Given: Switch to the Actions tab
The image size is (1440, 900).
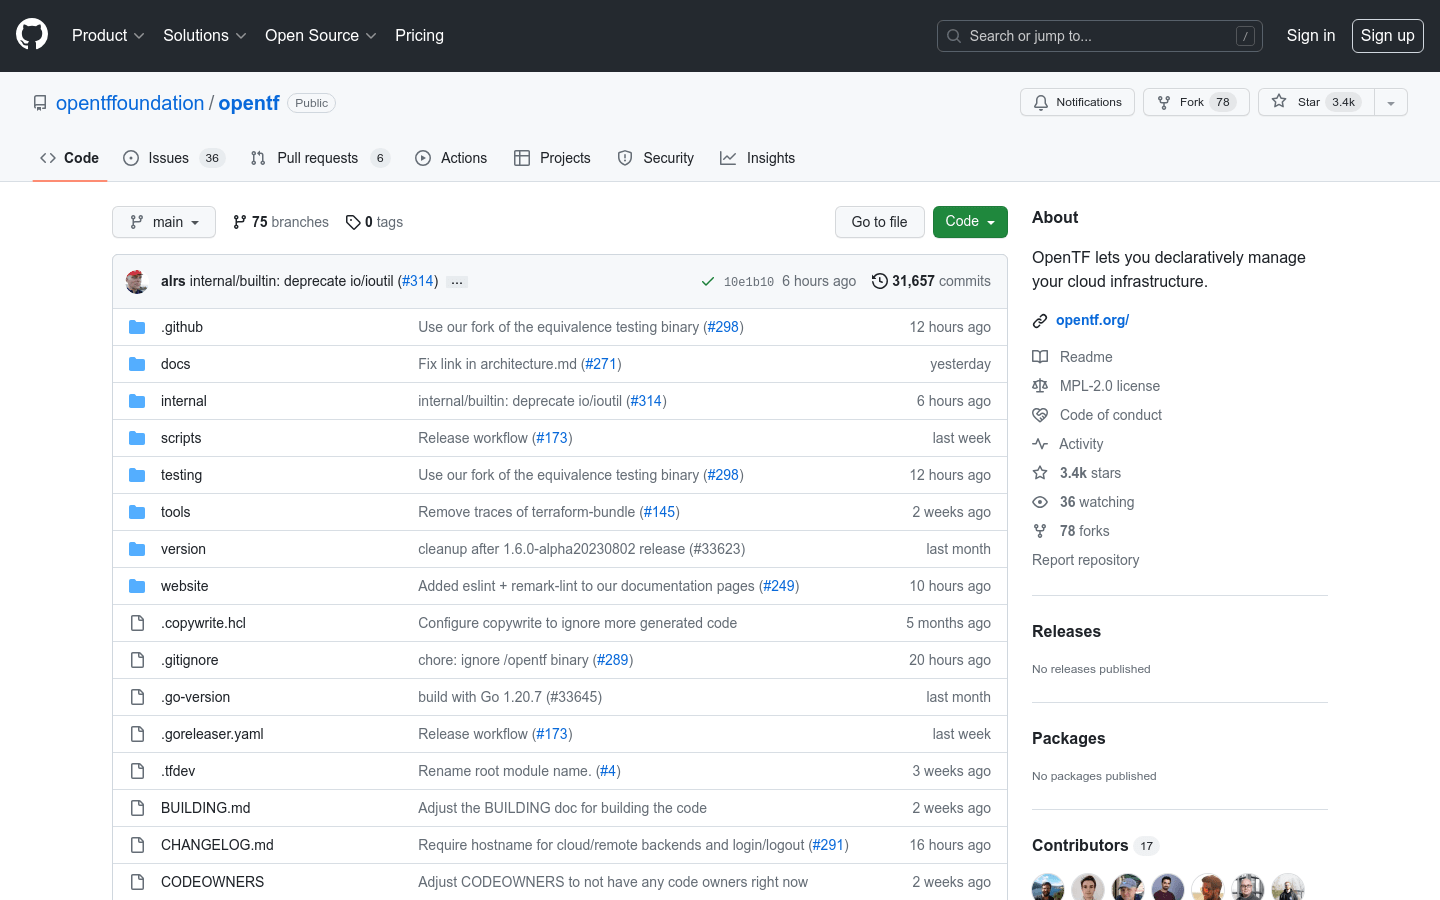Looking at the screenshot, I should (x=451, y=158).
